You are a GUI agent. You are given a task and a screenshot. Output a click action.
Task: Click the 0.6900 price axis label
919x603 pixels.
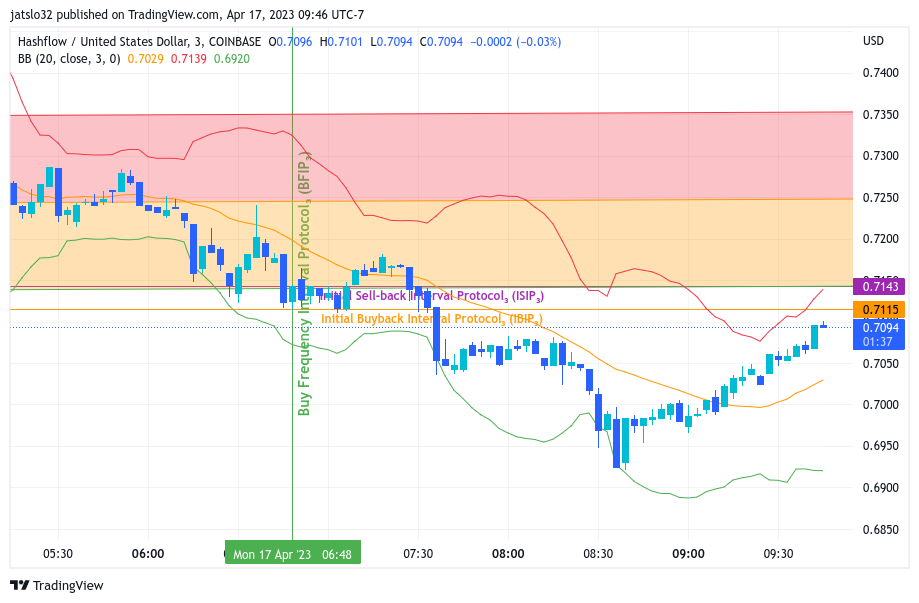click(x=880, y=488)
